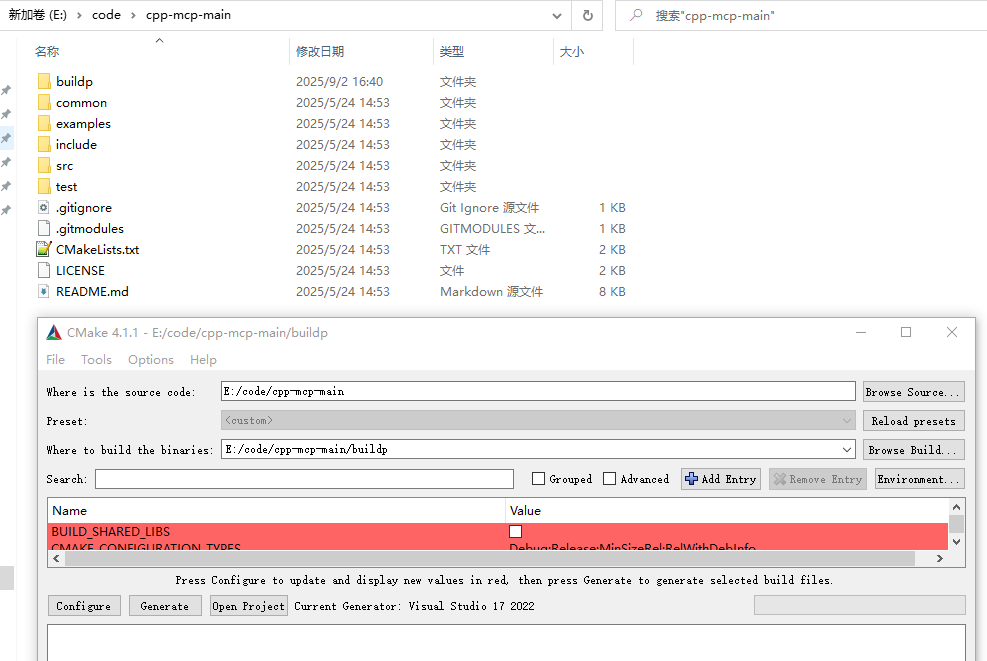Click the common folder icon
This screenshot has height=661, width=987.
[44, 103]
